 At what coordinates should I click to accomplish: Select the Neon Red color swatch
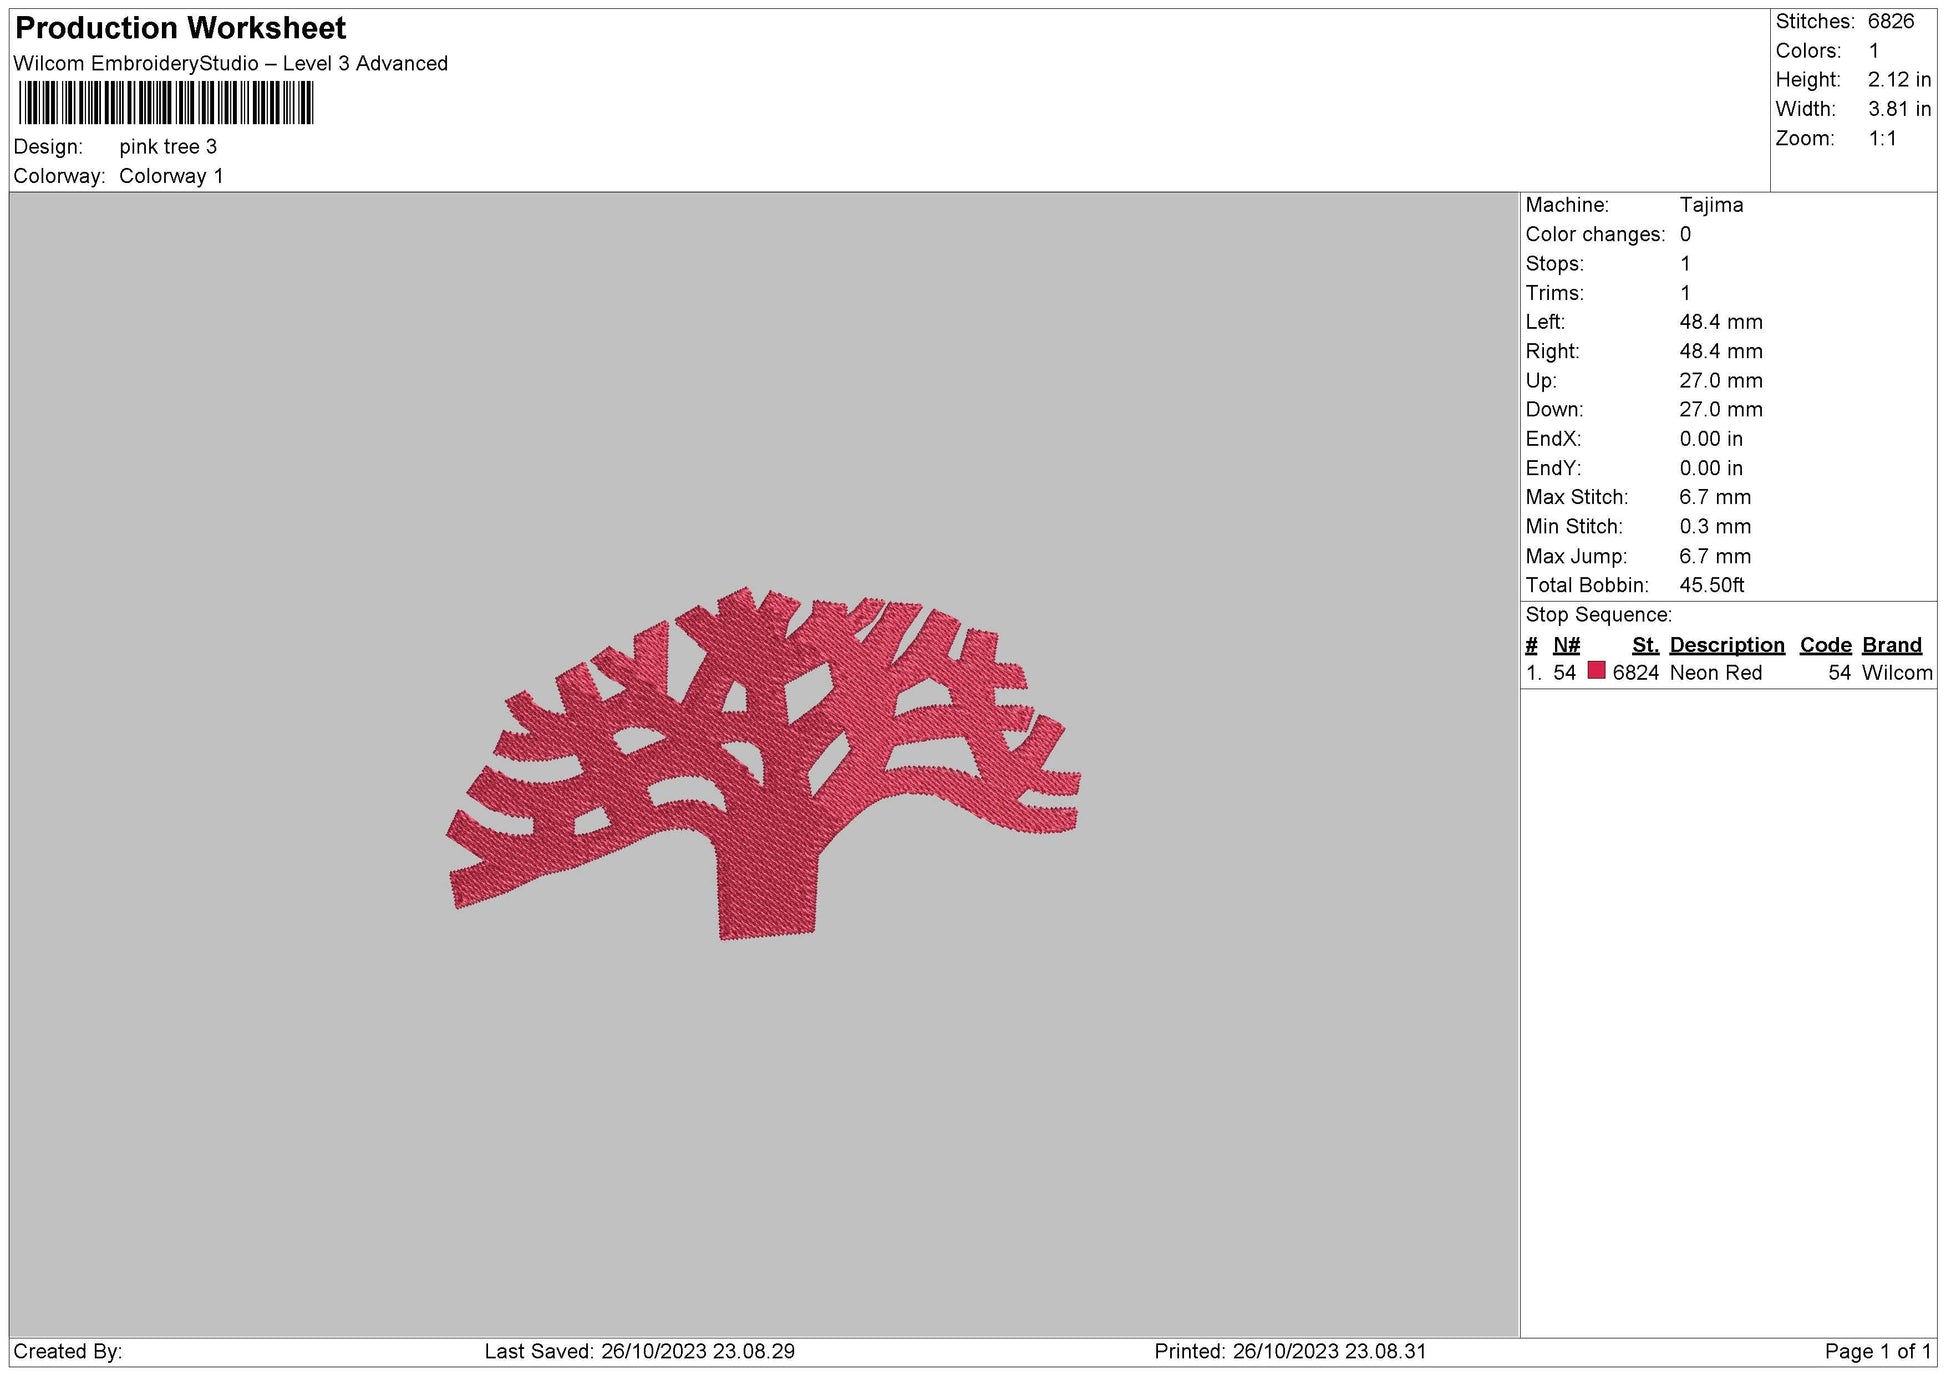(x=1597, y=671)
